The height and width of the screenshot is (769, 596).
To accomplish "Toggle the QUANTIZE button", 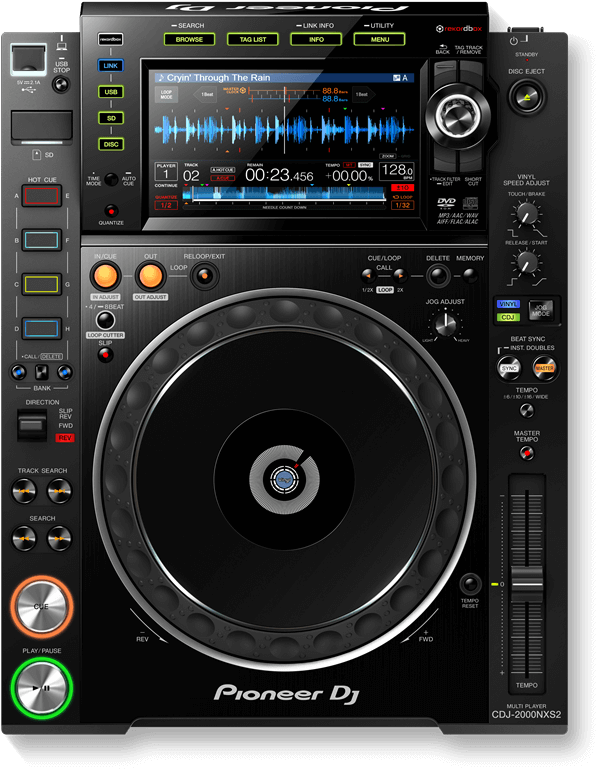I will [111, 211].
